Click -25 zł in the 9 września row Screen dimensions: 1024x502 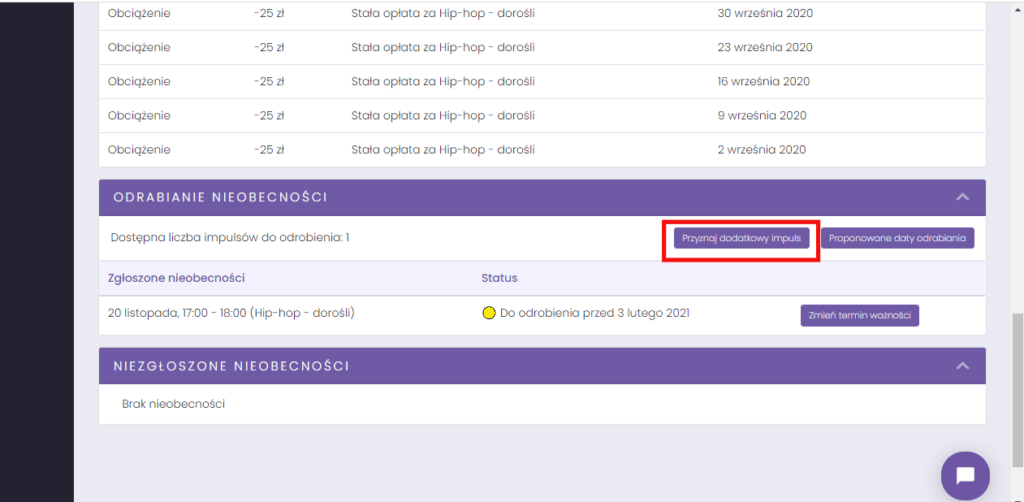point(269,116)
